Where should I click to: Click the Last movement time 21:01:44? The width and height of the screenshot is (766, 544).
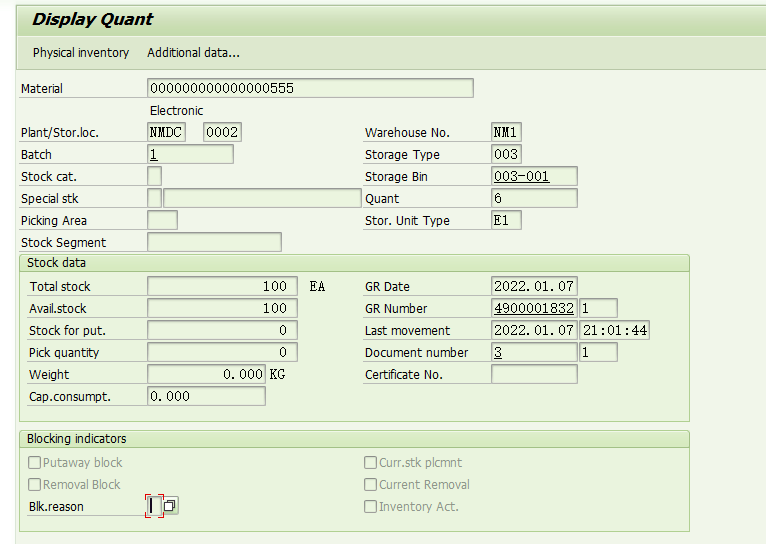[x=615, y=330]
